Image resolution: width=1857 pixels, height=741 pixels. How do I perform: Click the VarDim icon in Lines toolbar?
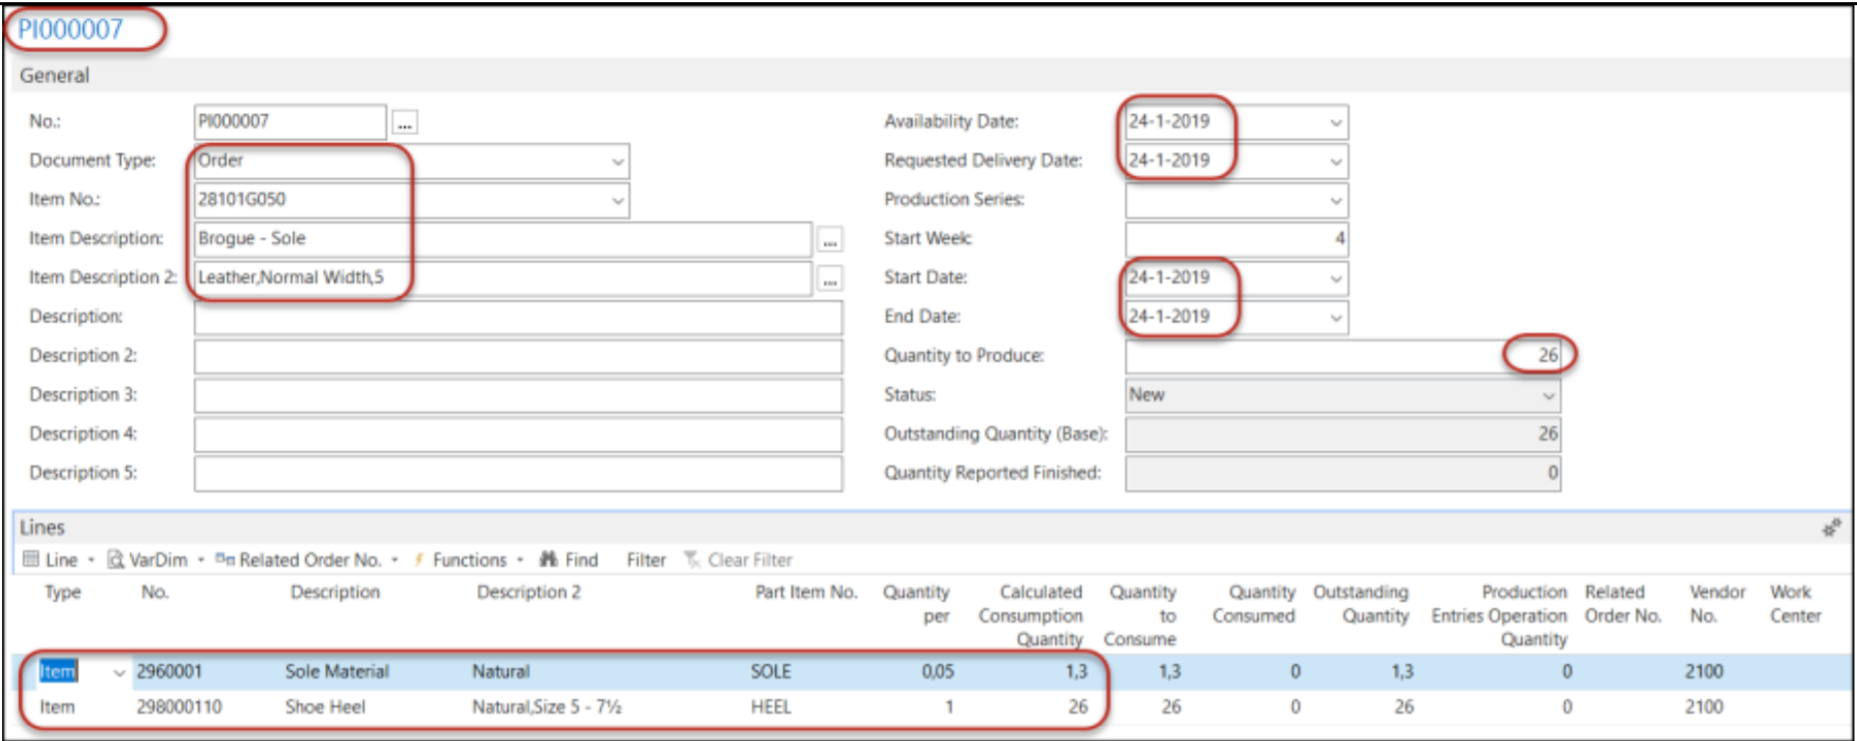pos(116,559)
